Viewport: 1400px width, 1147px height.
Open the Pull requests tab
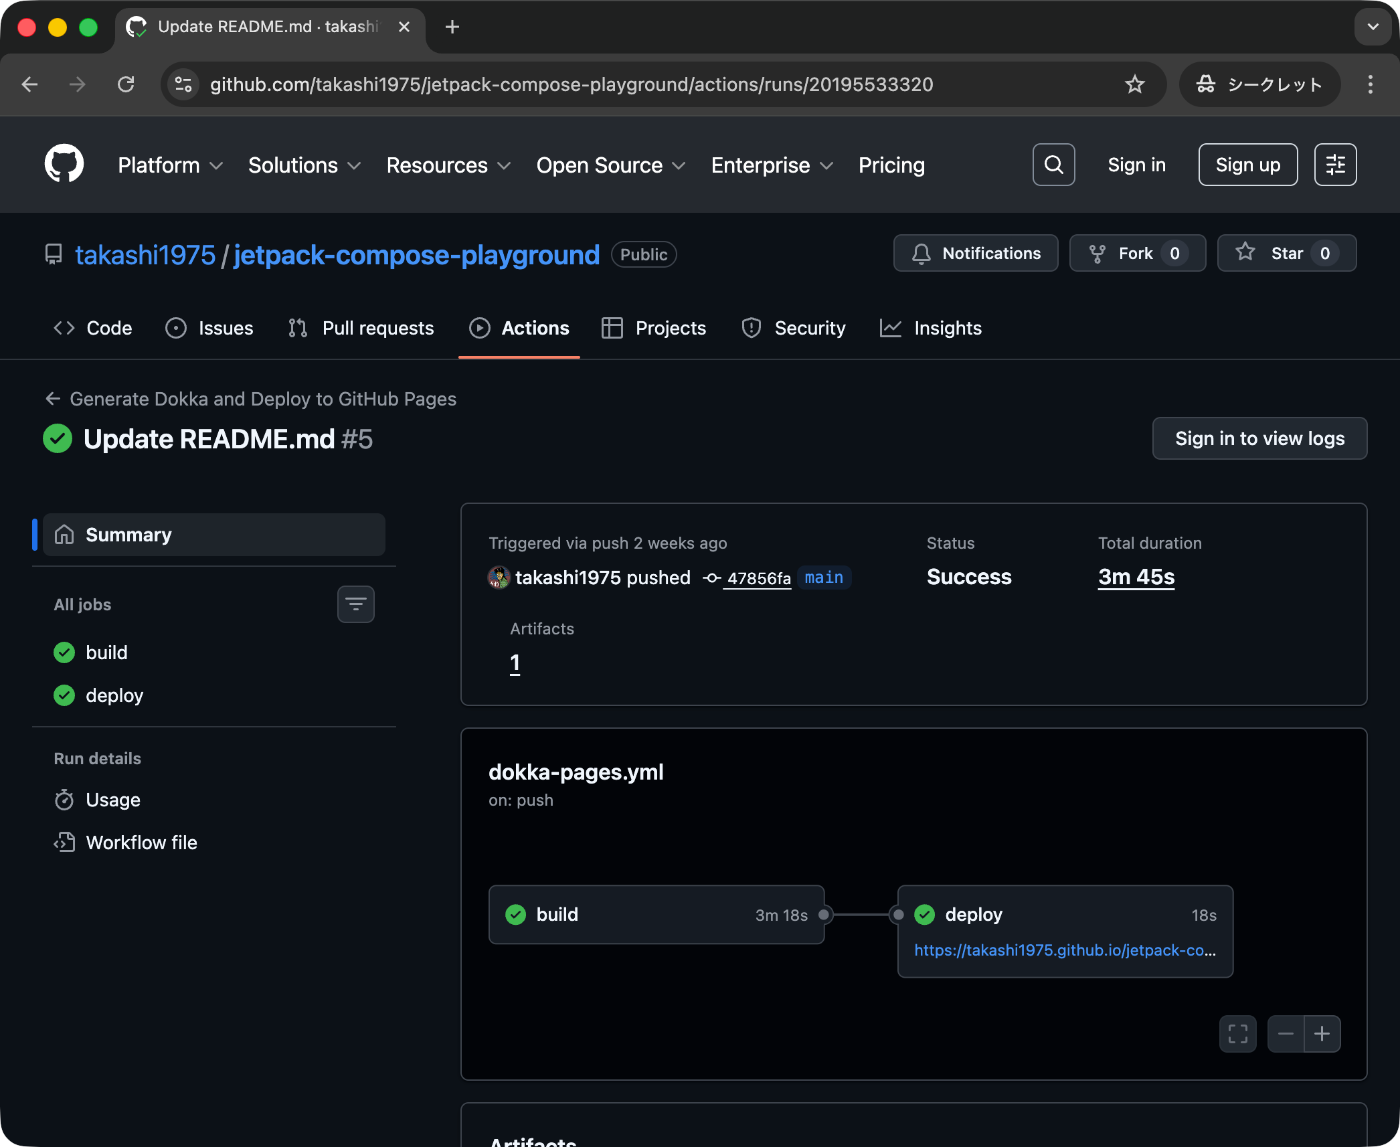pos(361,328)
